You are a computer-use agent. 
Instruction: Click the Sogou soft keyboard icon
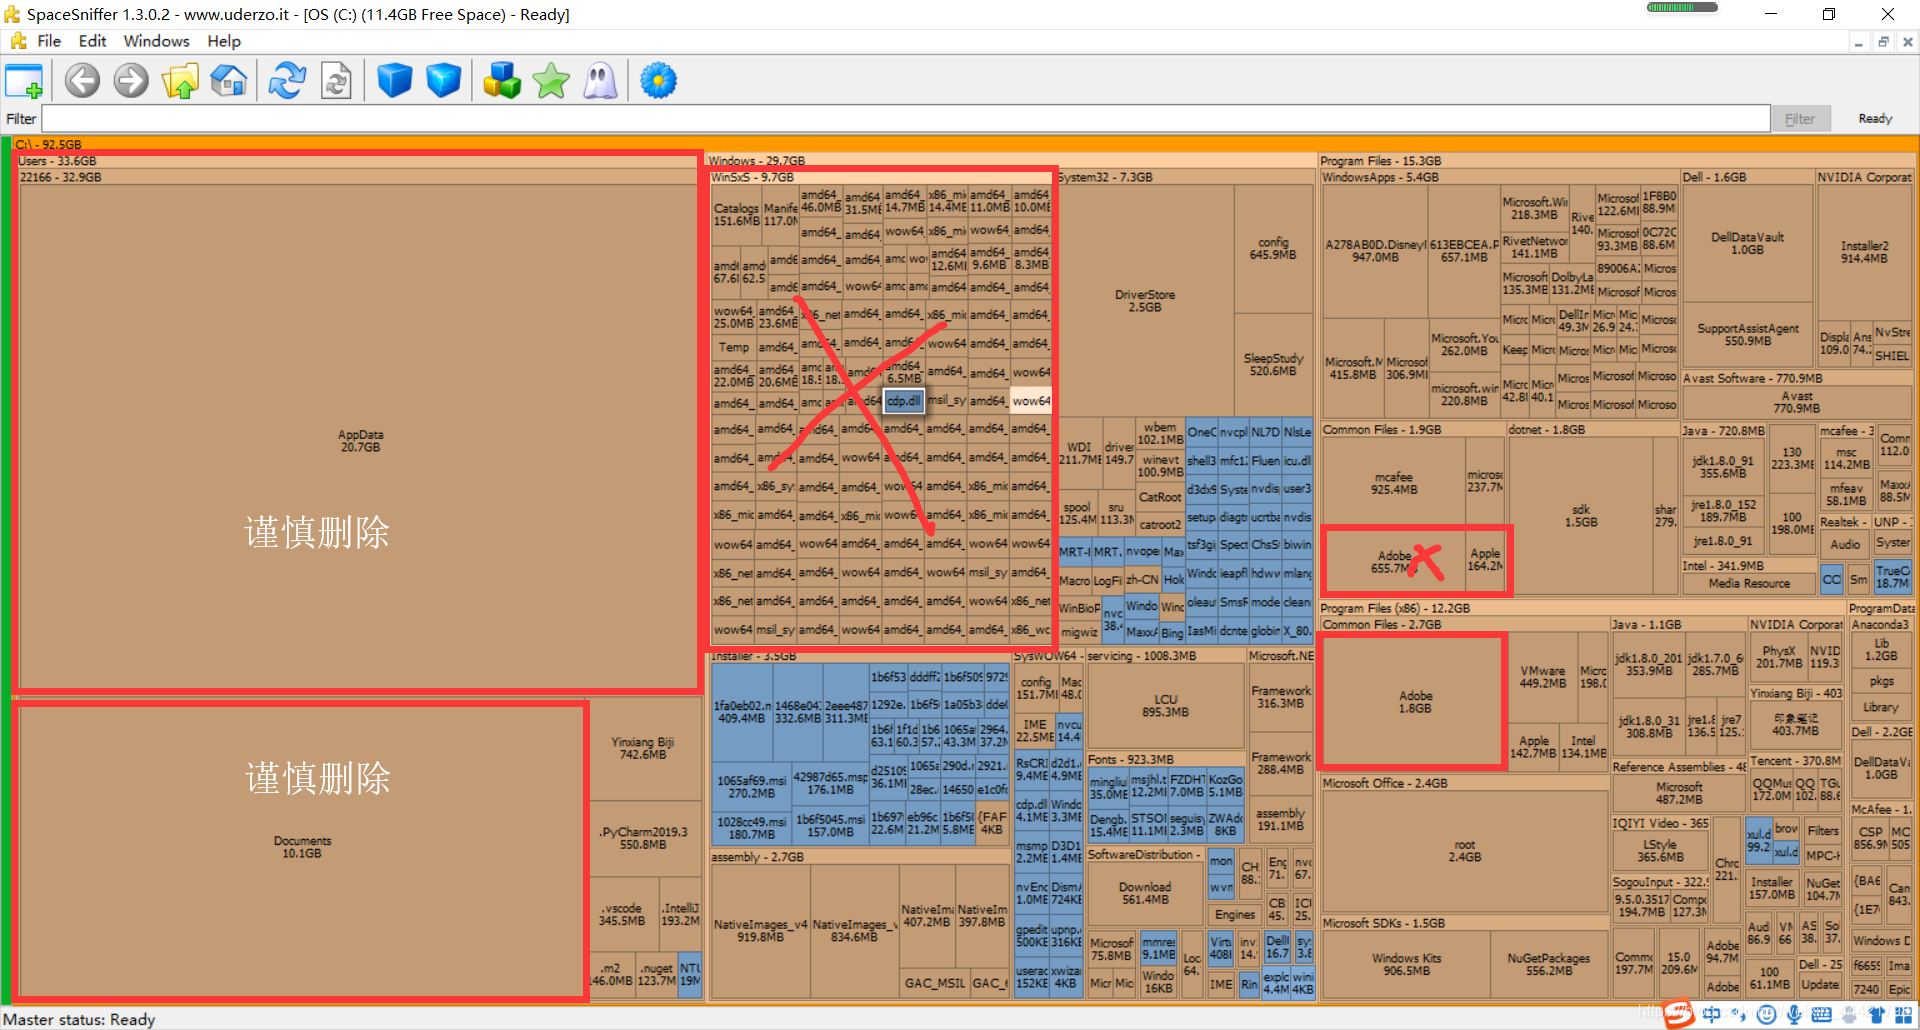(x=1822, y=1015)
